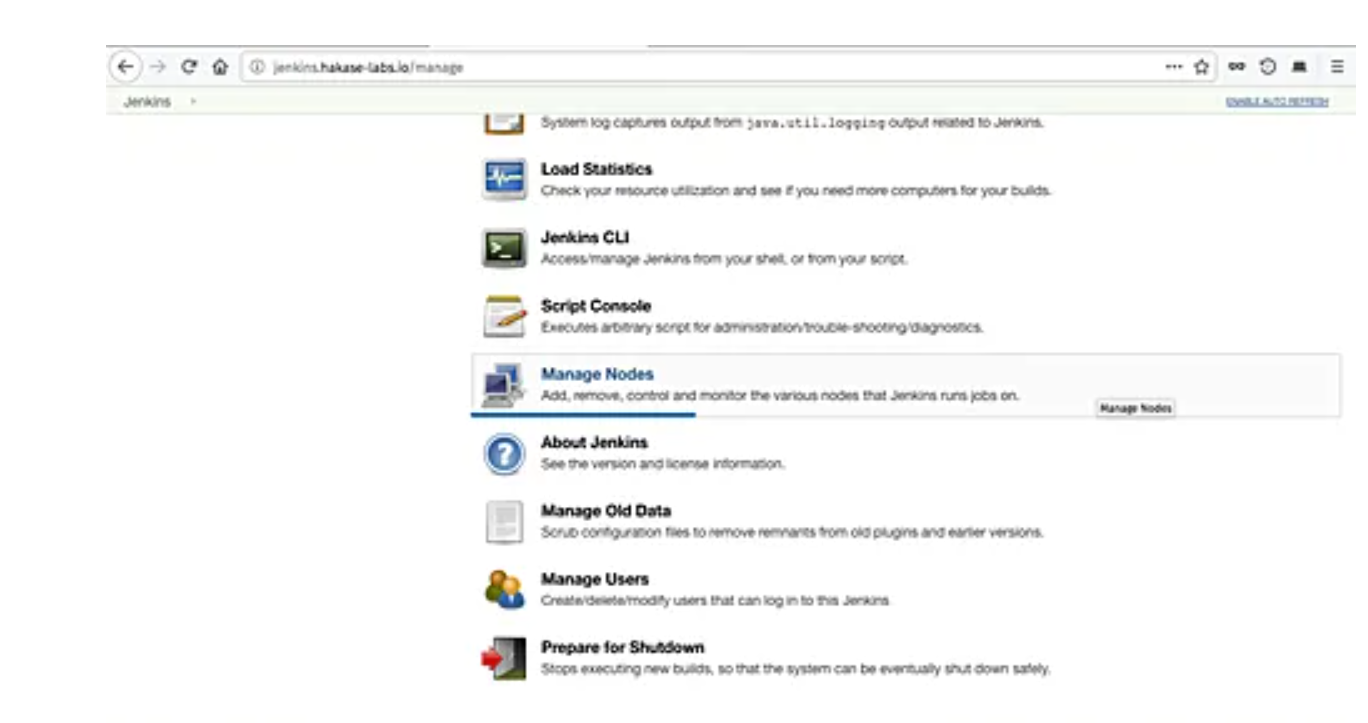Click the text 'Create/delete/modify users that can log in'
The width and height of the screenshot is (1368, 723).
[677, 600]
